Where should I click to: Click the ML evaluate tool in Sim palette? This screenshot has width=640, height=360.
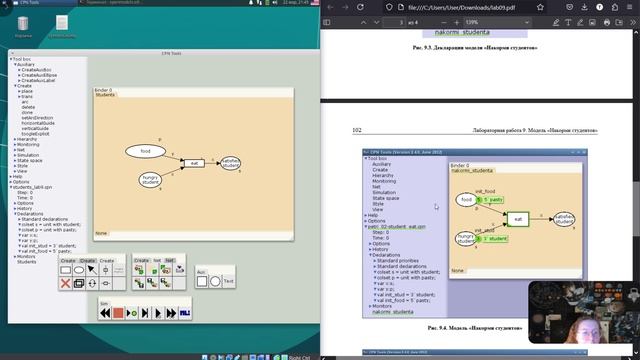point(184,313)
